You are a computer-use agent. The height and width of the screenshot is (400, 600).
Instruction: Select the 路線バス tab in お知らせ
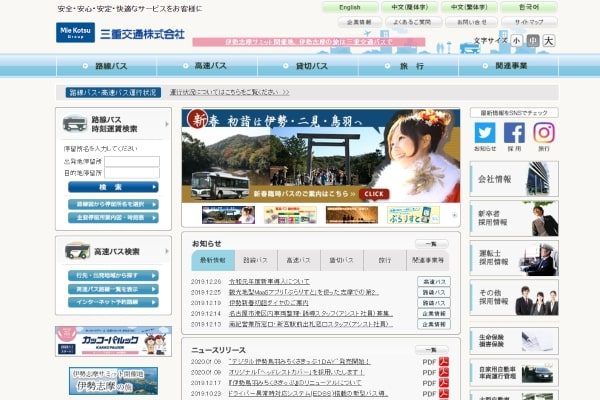pos(256,260)
